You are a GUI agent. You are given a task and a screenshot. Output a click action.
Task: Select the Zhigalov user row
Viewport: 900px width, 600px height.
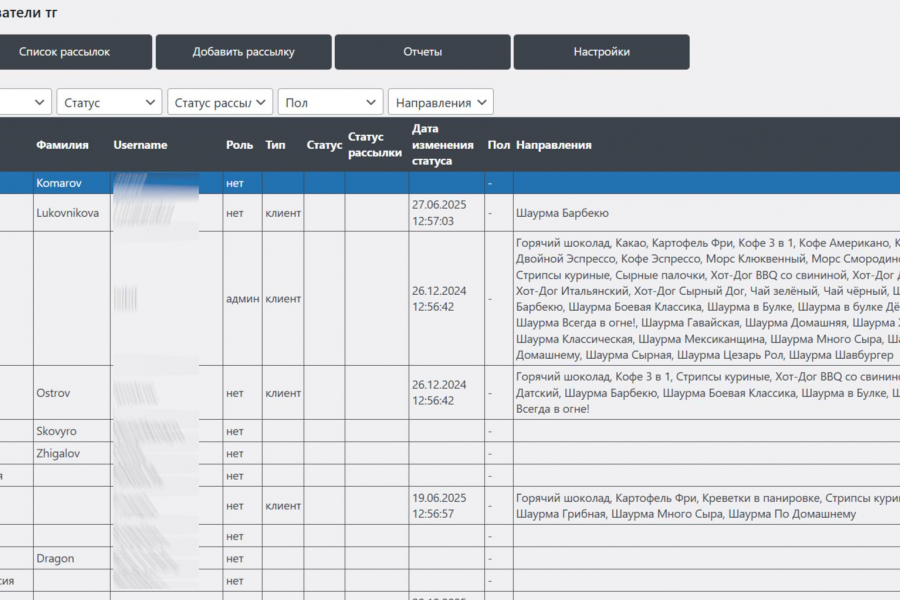click(450, 453)
